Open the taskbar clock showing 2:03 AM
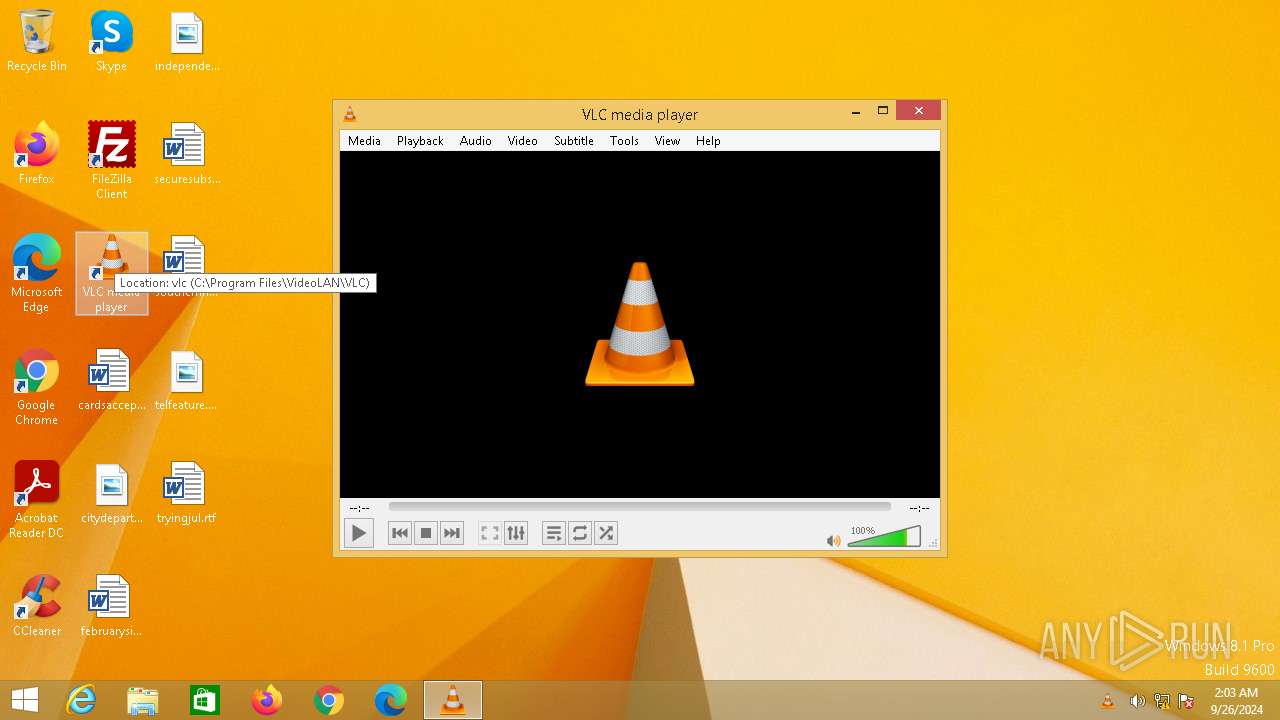The width and height of the screenshot is (1280, 720). click(1236, 700)
